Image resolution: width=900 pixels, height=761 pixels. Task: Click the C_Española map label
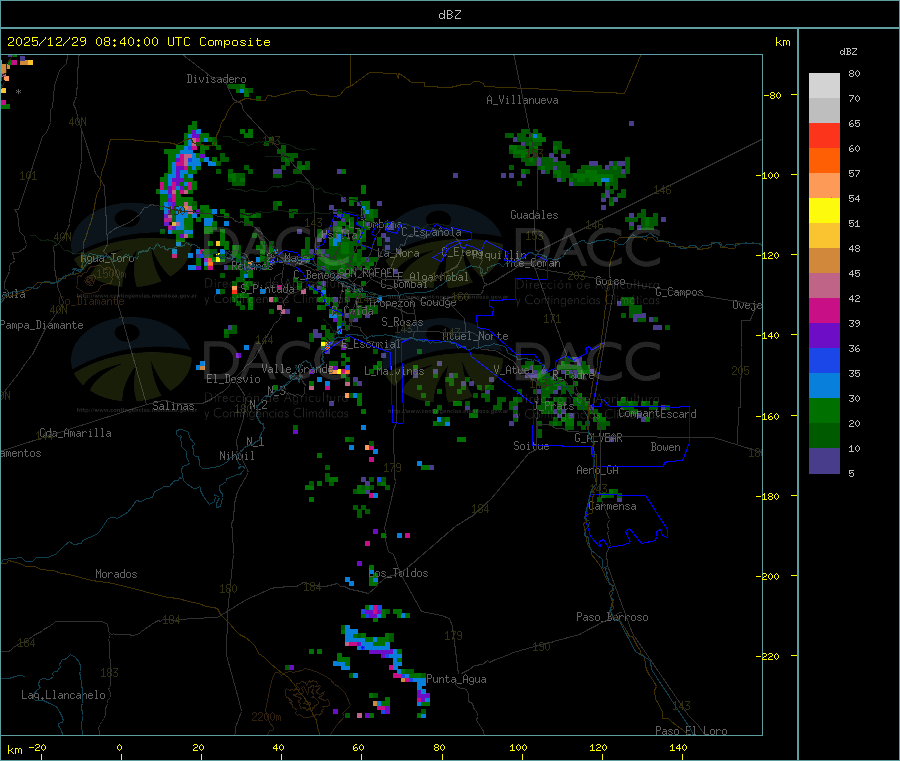[x=432, y=232]
